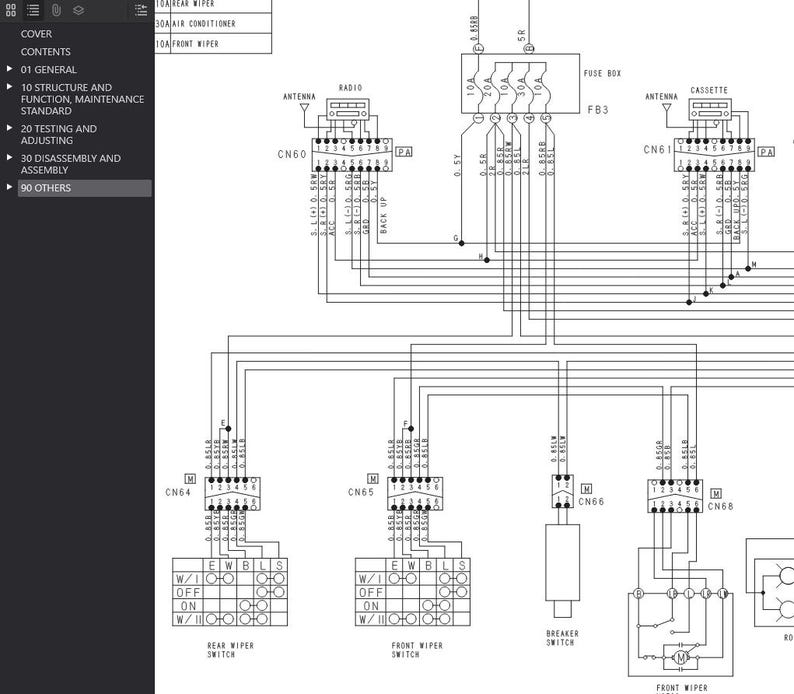Click the BREAKER SWITCH caption
Viewport: 794px width, 694px height.
562,638
